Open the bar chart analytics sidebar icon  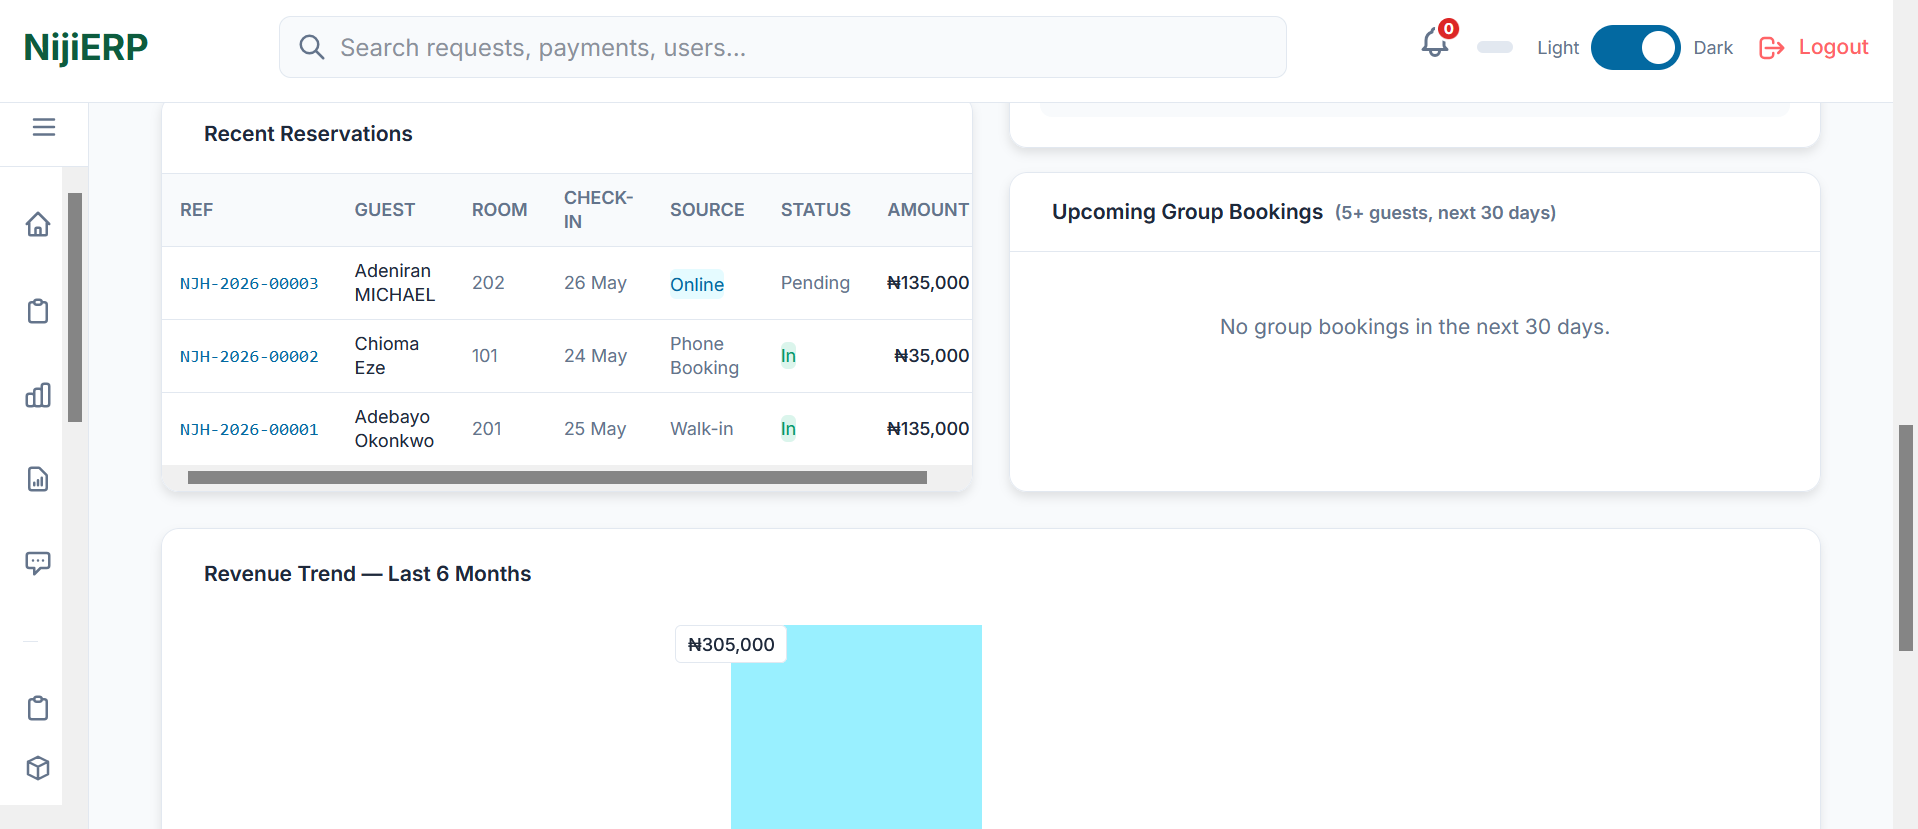point(38,395)
